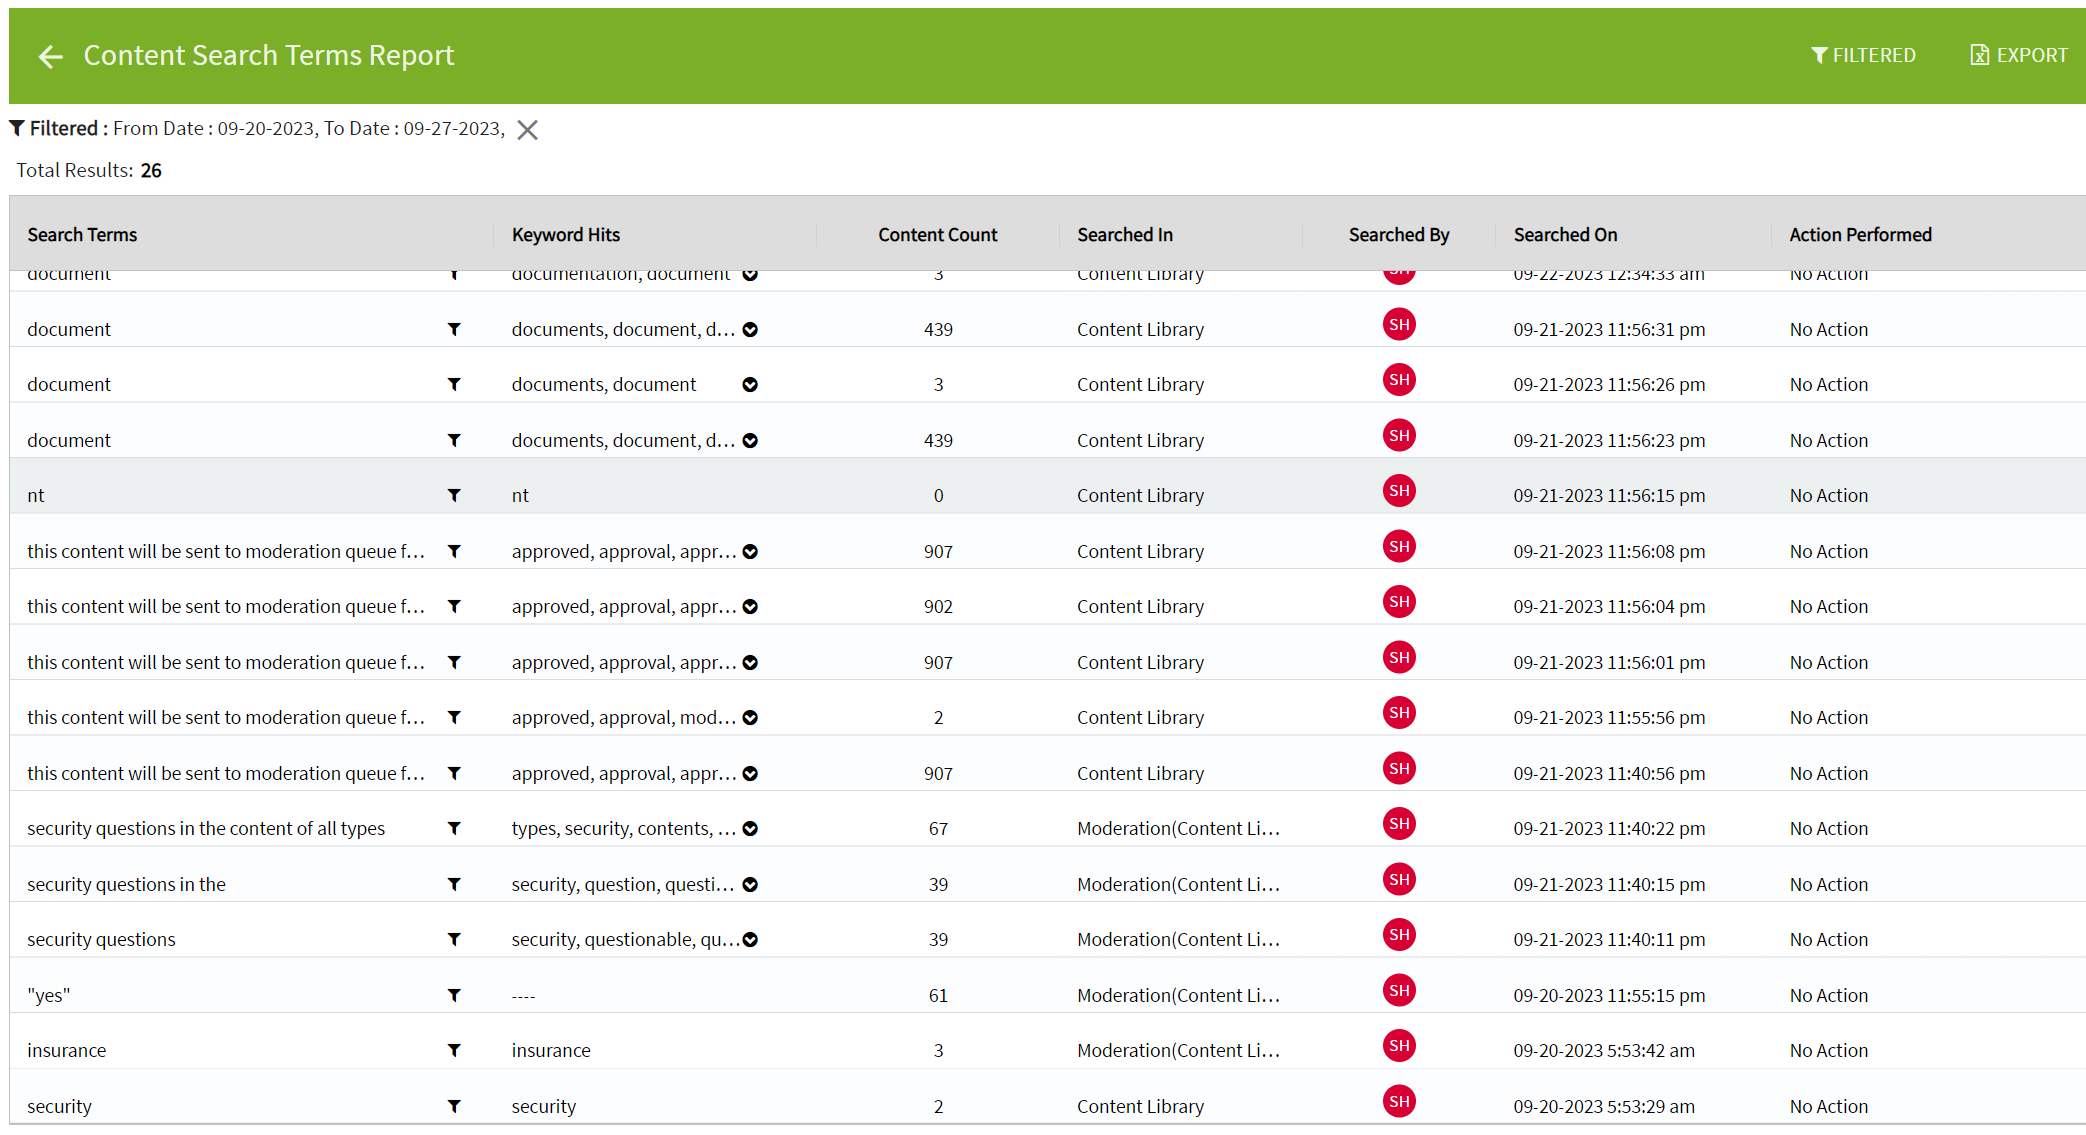This screenshot has width=2086, height=1135.
Task: Click filter icon in the 'nt' row
Action: tap(454, 495)
